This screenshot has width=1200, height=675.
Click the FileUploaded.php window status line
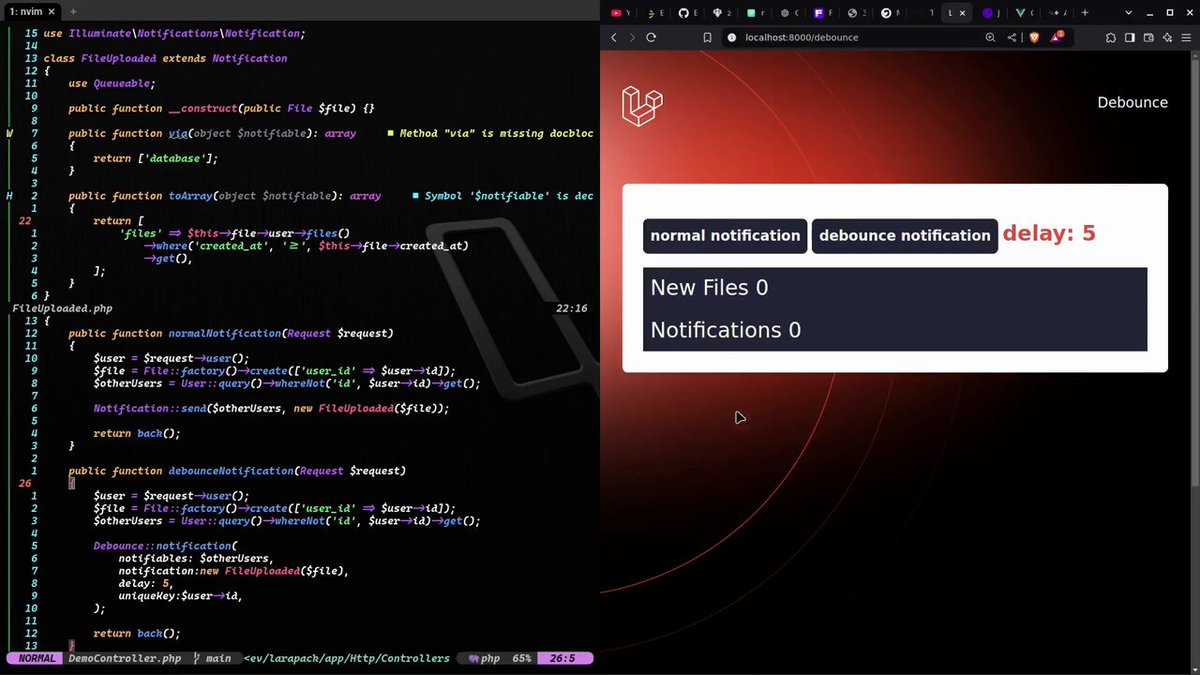[300, 309]
